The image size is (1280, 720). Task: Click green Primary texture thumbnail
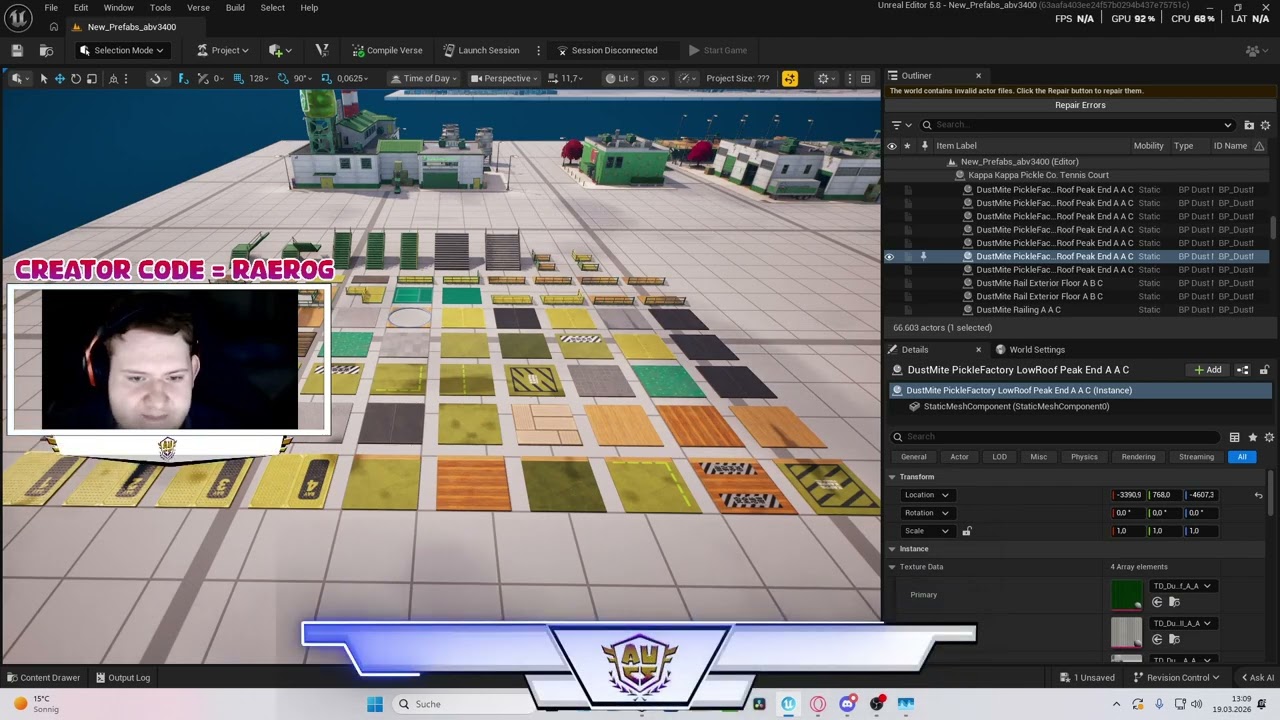(1127, 595)
